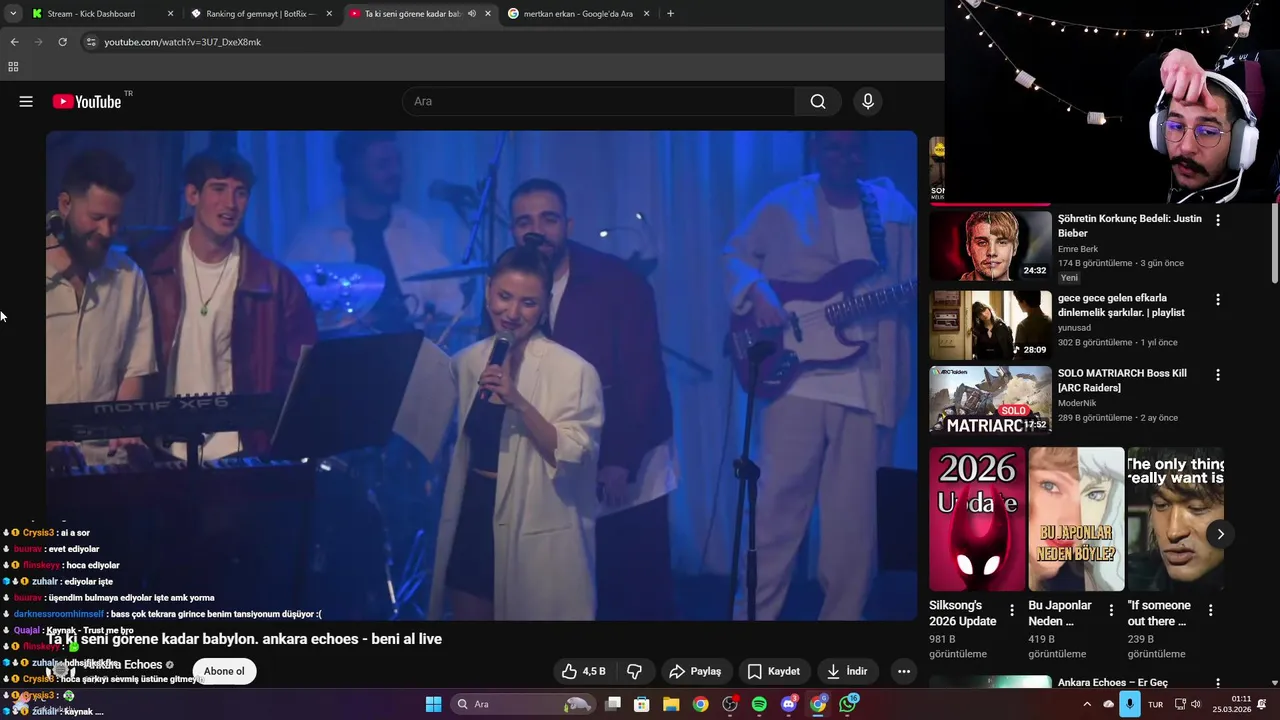The image size is (1280, 720).
Task: Click the video title text
Action: (x=244, y=639)
